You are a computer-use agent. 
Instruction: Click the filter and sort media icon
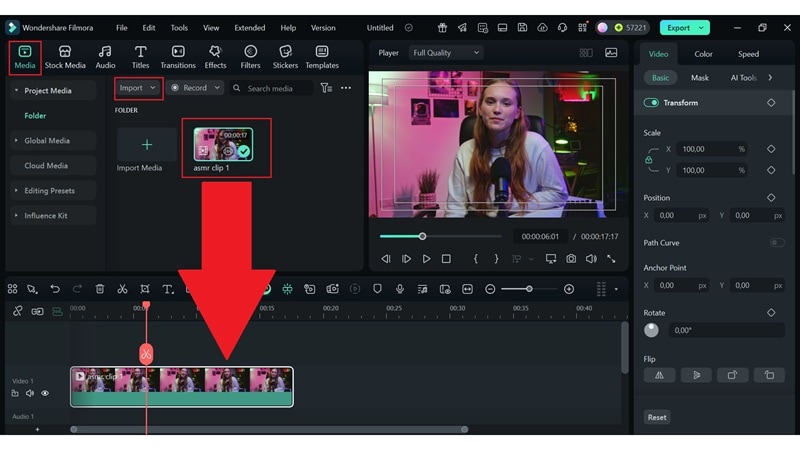[326, 88]
